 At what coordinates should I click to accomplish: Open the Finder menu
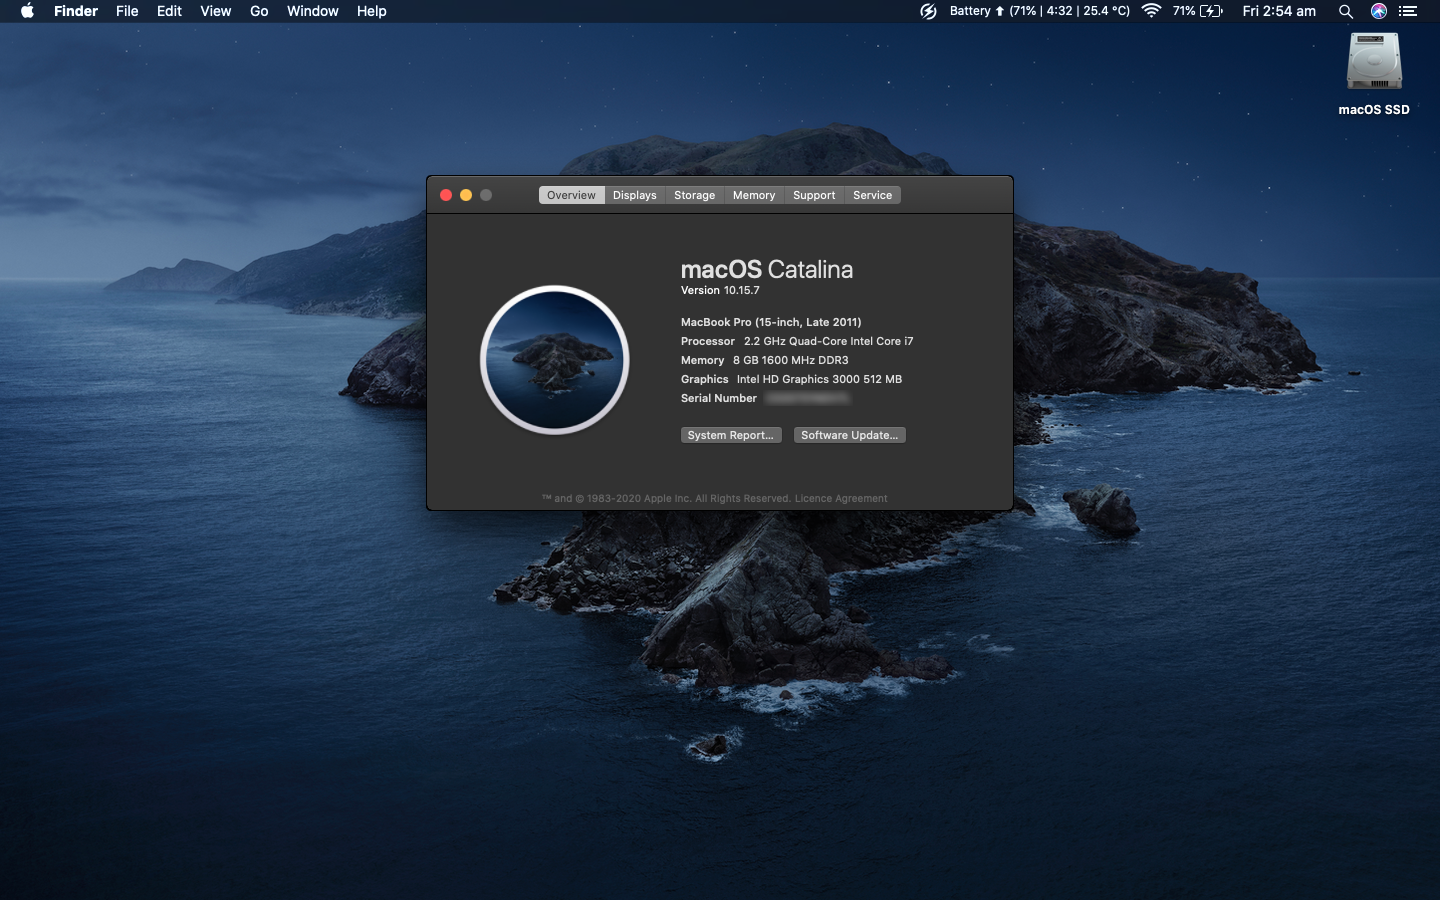click(76, 11)
